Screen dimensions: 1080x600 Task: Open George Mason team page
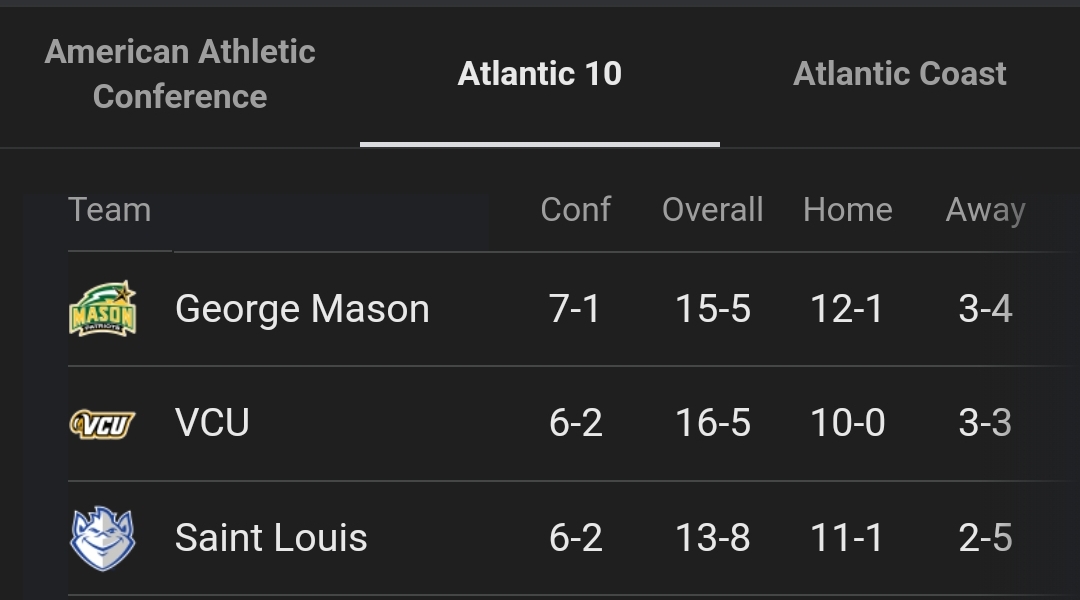pyautogui.click(x=302, y=309)
